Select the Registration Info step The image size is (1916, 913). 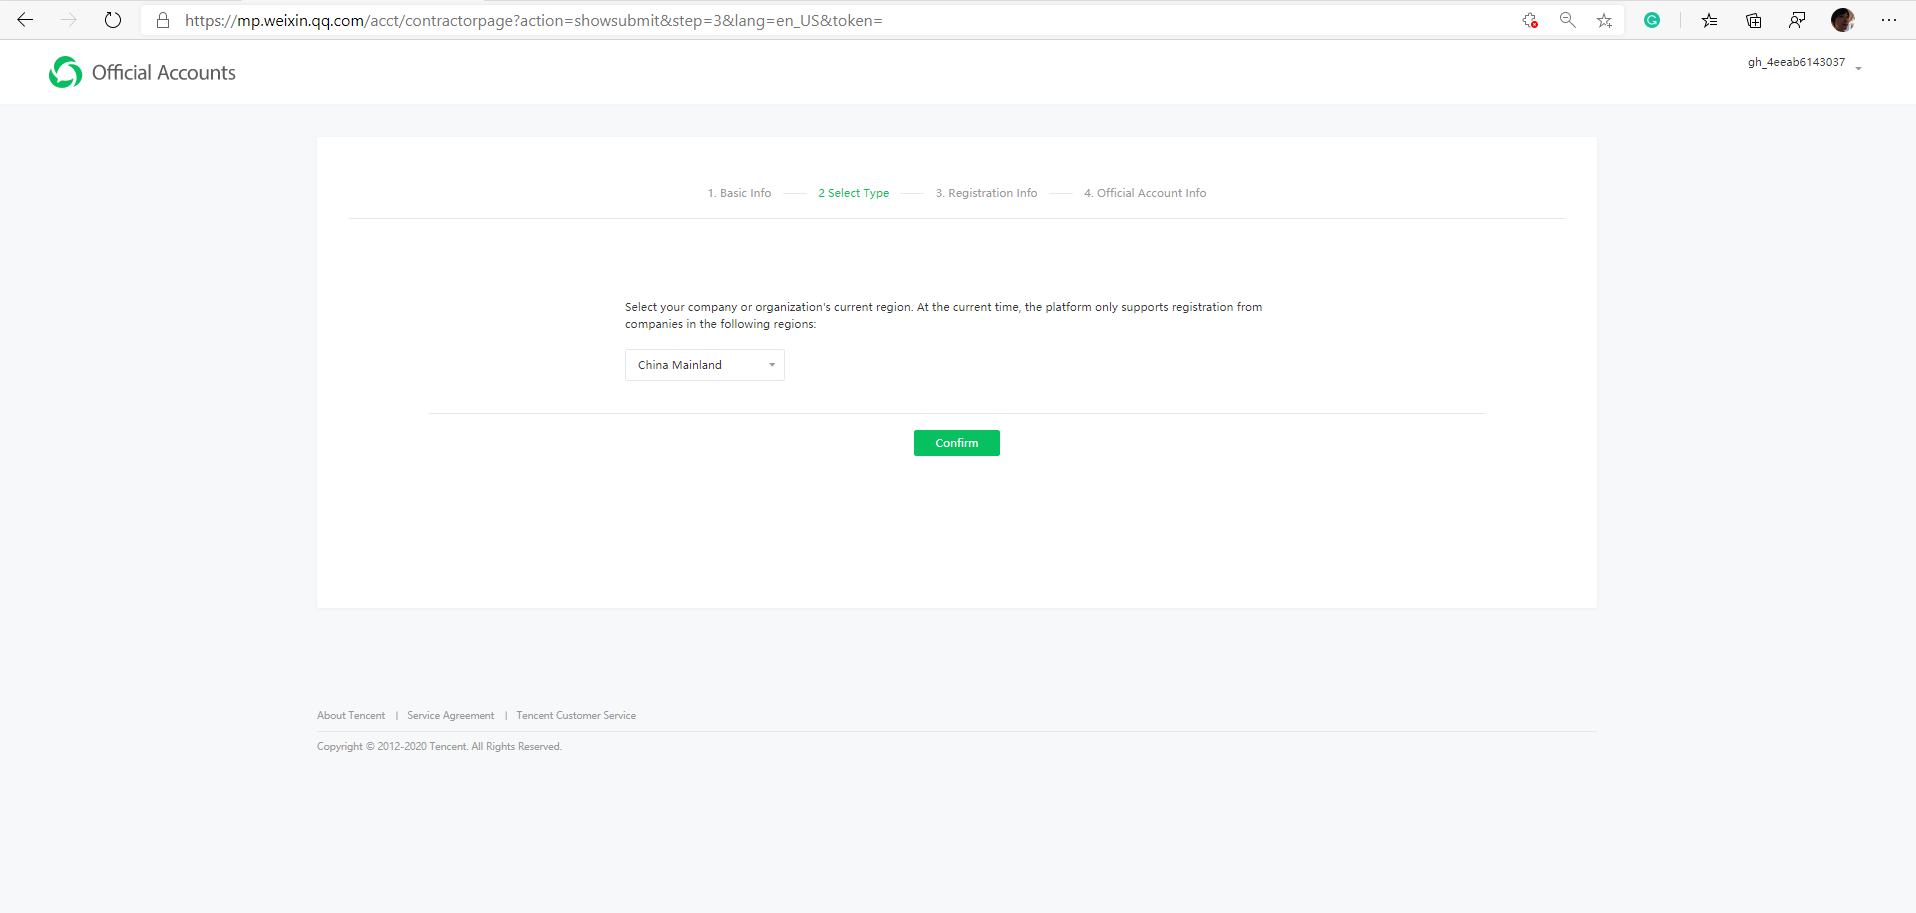(986, 193)
